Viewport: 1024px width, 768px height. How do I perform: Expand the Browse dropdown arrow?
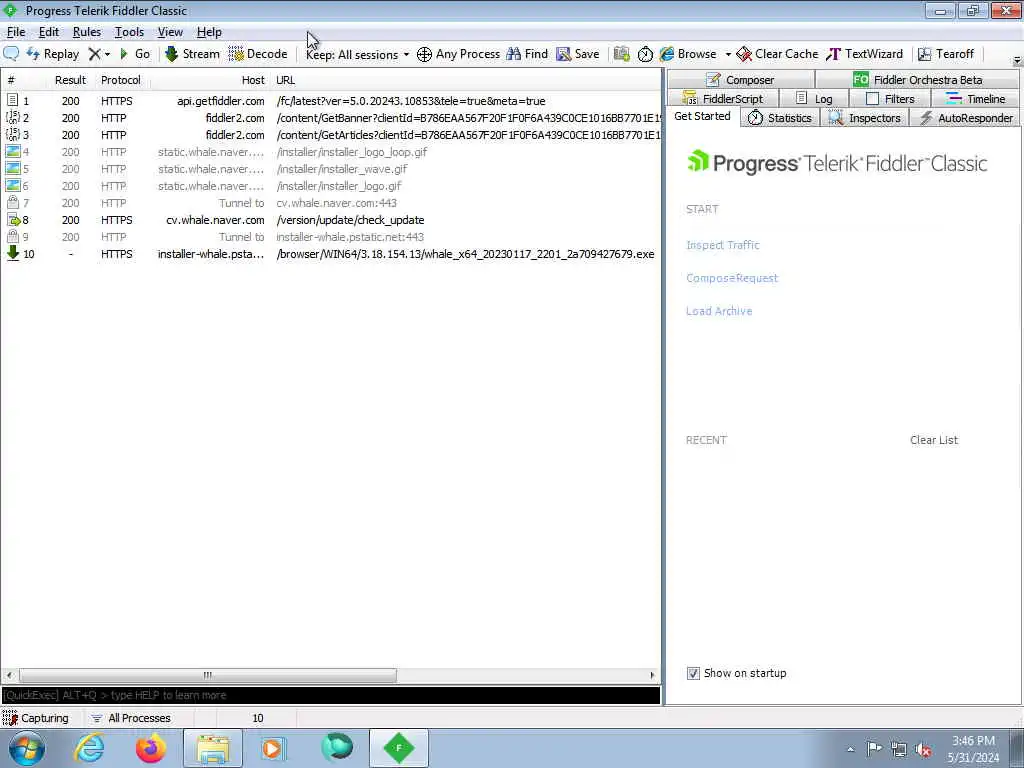click(x=728, y=54)
